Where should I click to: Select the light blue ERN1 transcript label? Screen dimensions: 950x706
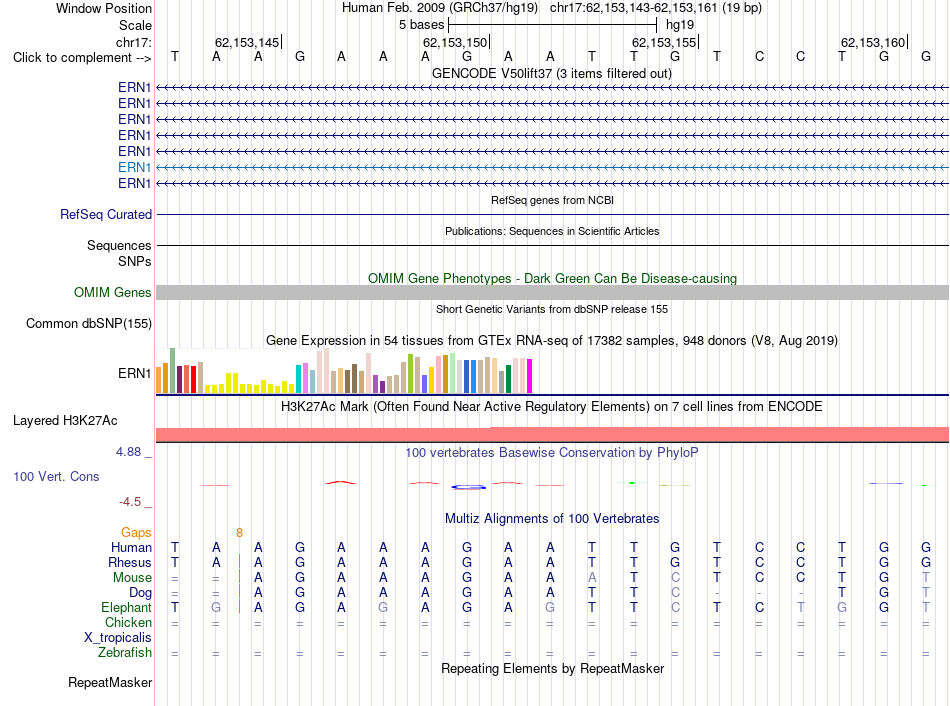click(x=135, y=167)
